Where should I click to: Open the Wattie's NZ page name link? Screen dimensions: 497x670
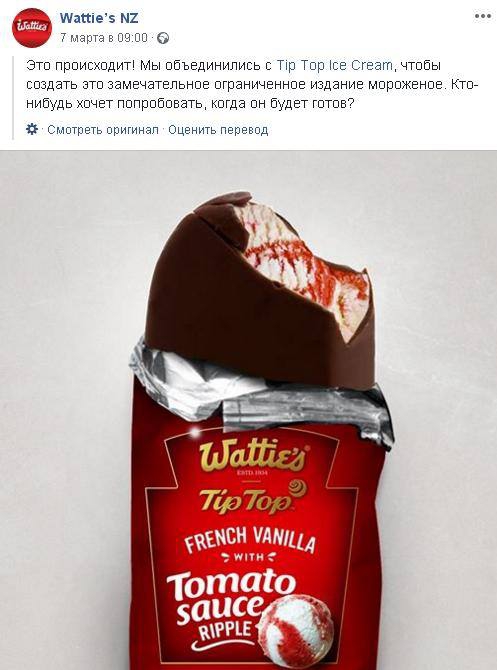[99, 18]
